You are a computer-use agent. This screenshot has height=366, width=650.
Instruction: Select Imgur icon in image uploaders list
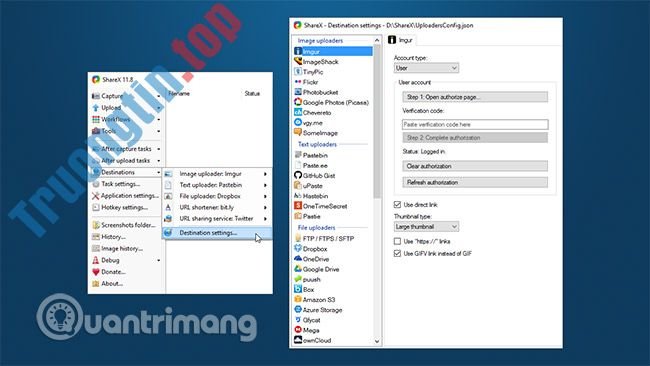[x=298, y=51]
